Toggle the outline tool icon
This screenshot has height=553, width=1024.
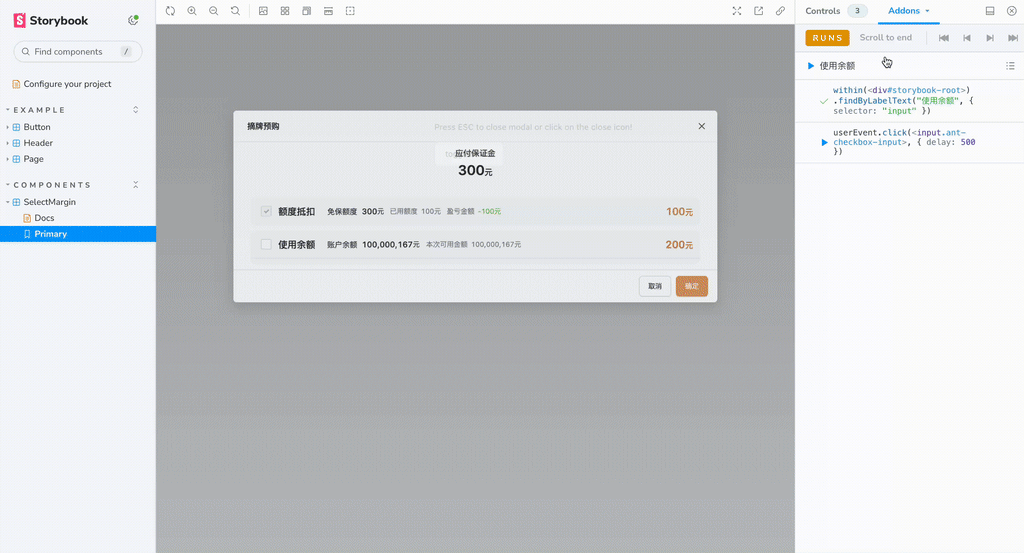pos(350,11)
